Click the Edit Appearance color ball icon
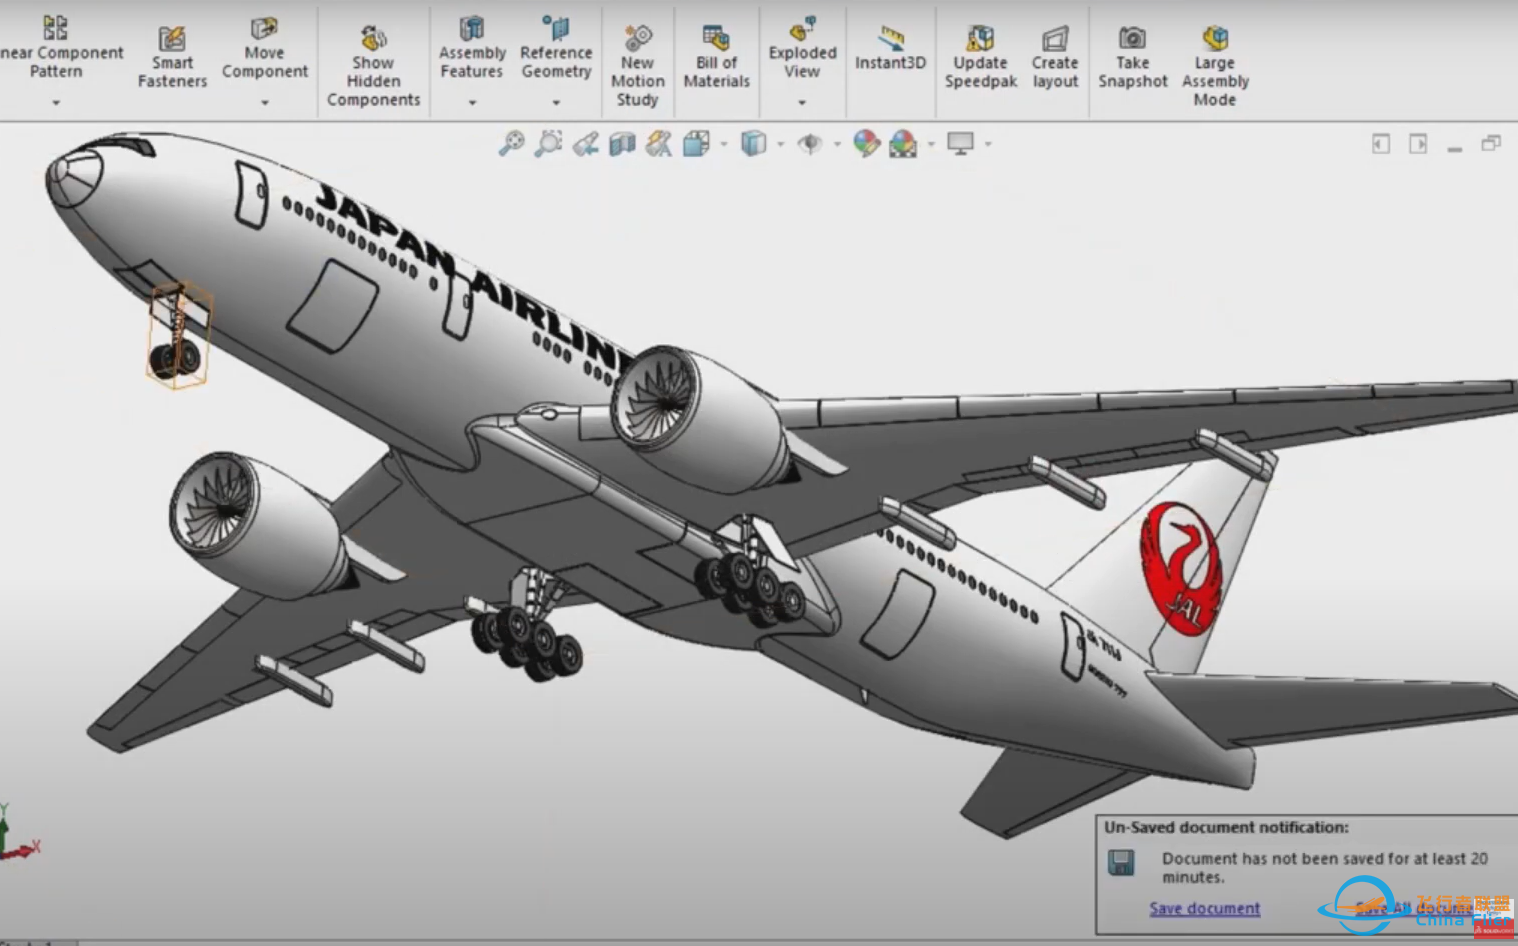Screen dimensions: 1518x946 pyautogui.click(x=866, y=144)
